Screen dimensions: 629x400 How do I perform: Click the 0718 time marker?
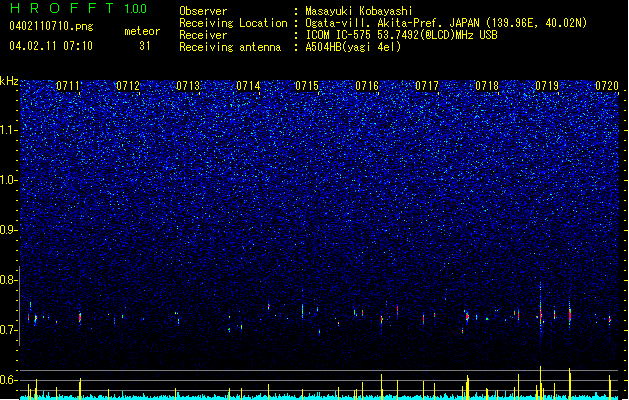[x=487, y=86]
